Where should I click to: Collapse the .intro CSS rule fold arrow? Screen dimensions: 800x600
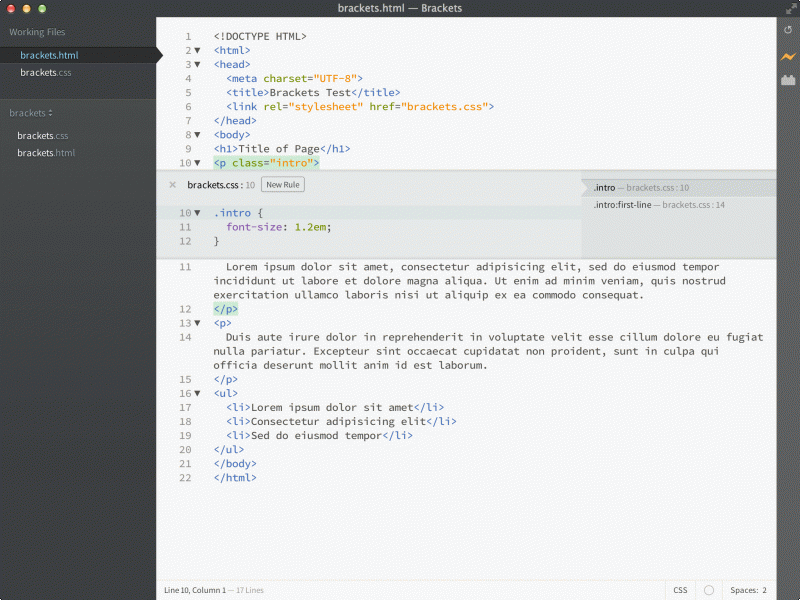(197, 213)
